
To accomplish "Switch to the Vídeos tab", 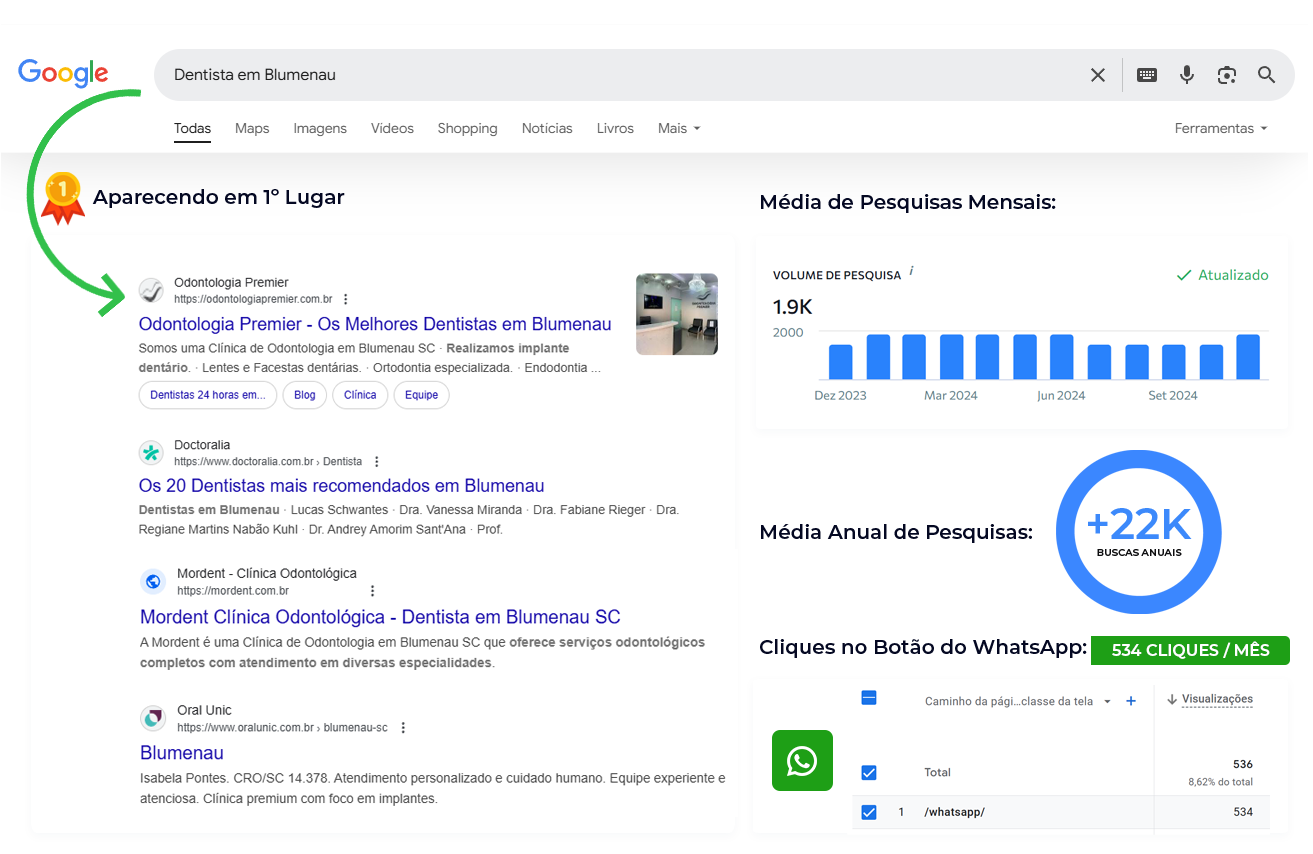I will point(392,128).
